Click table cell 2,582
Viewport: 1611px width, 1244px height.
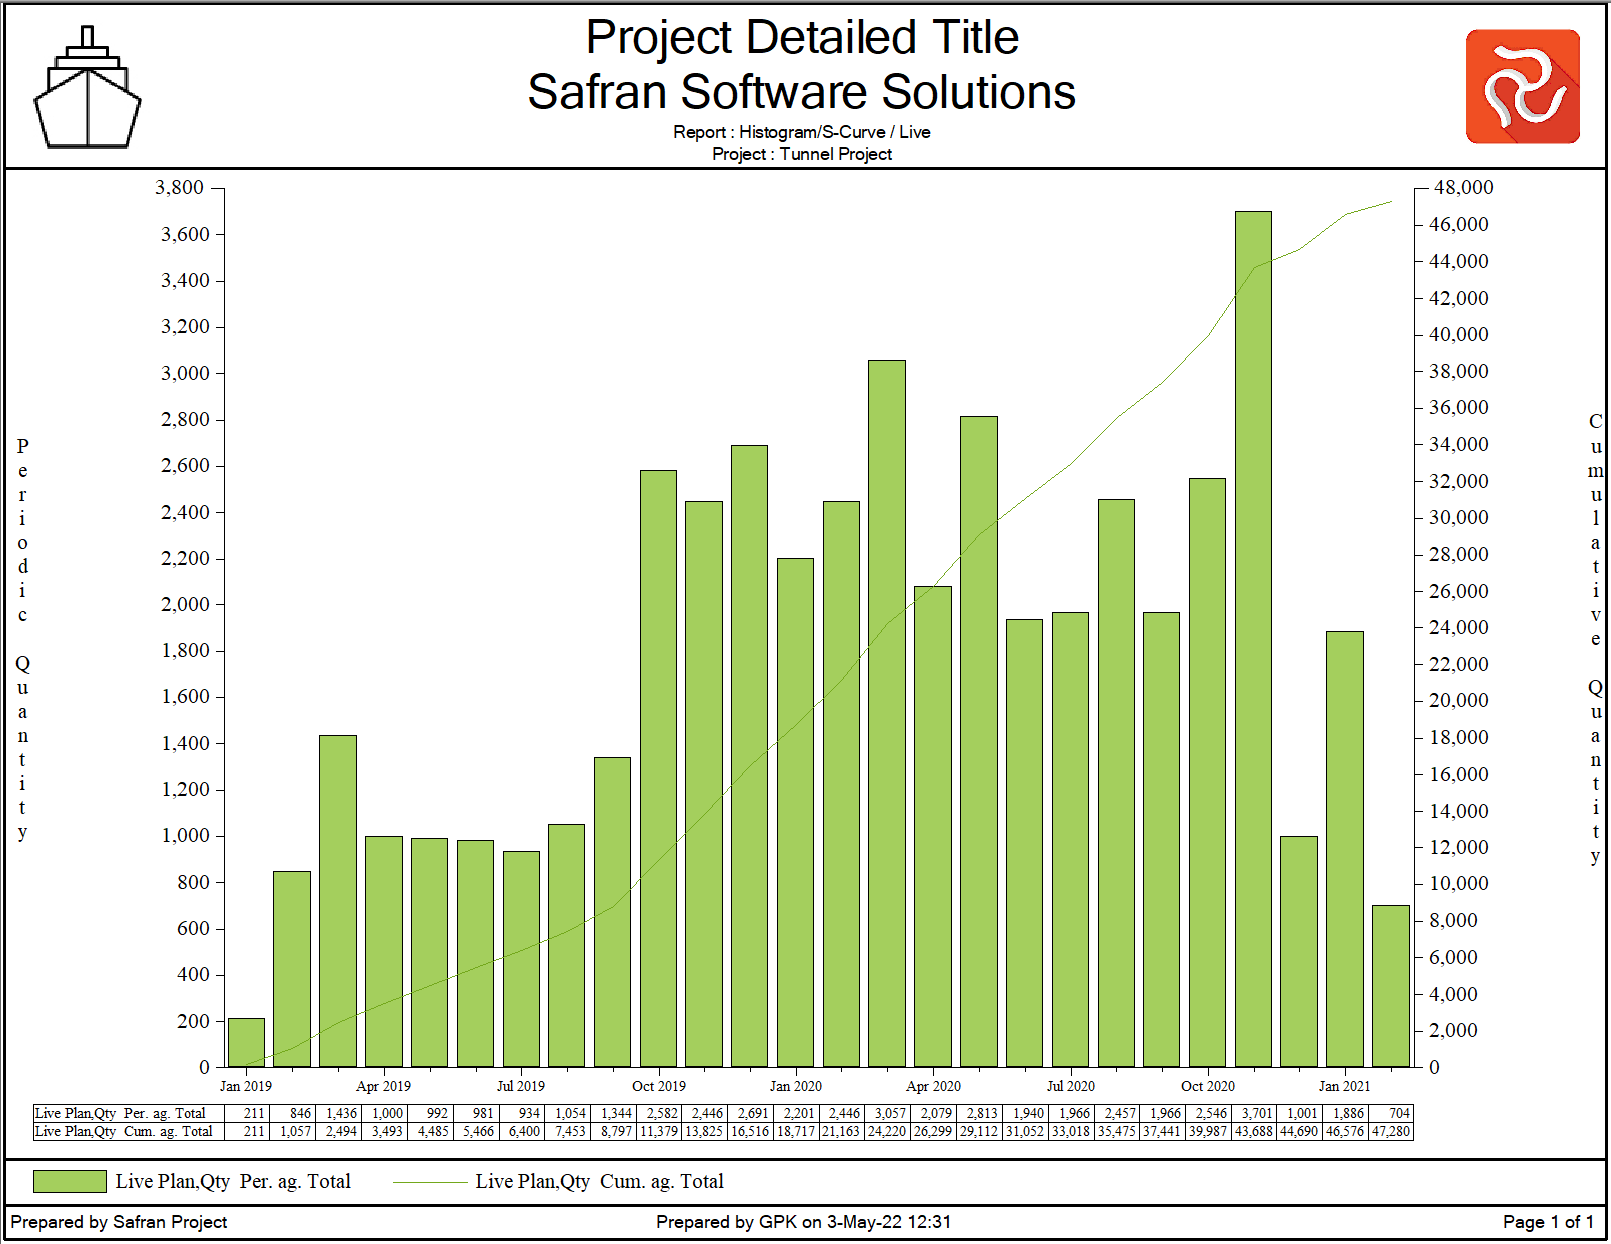659,1113
